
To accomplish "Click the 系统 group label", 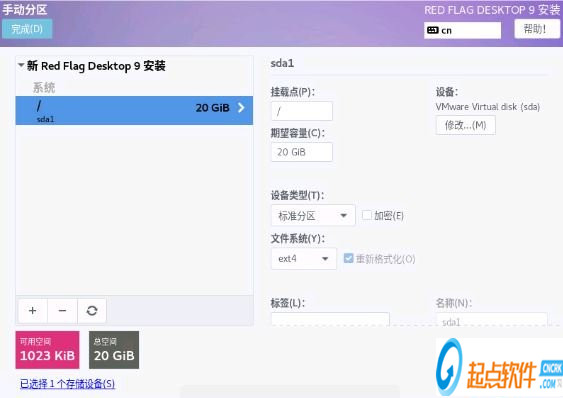I will pos(44,87).
